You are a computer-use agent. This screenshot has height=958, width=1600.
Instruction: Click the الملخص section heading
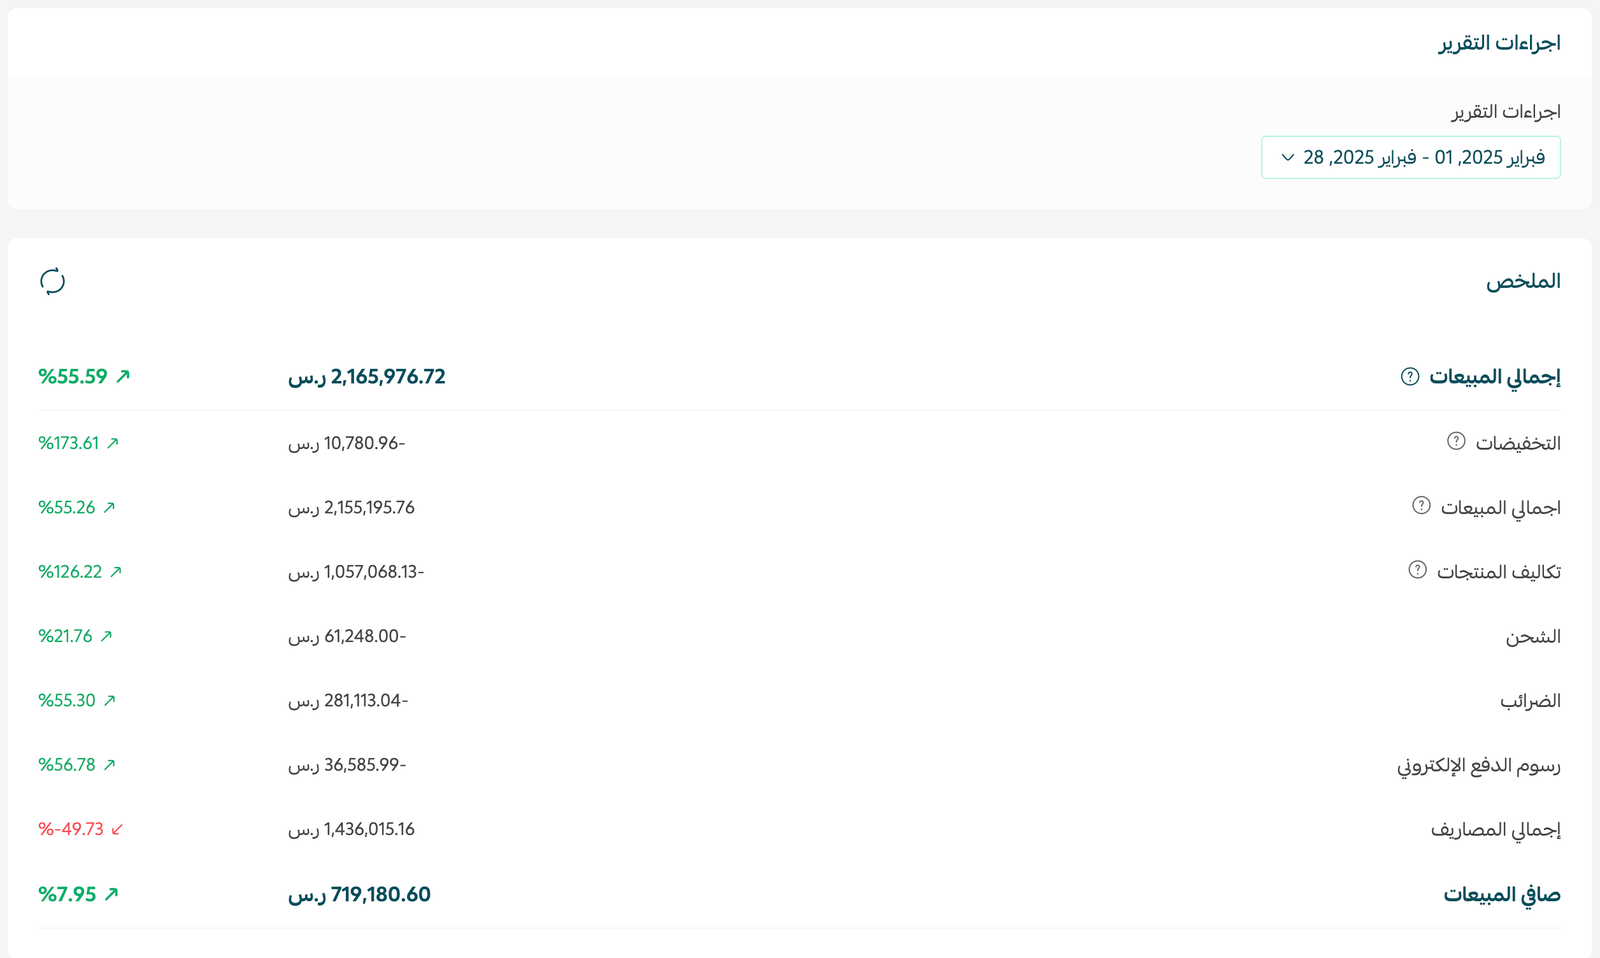(x=1522, y=281)
